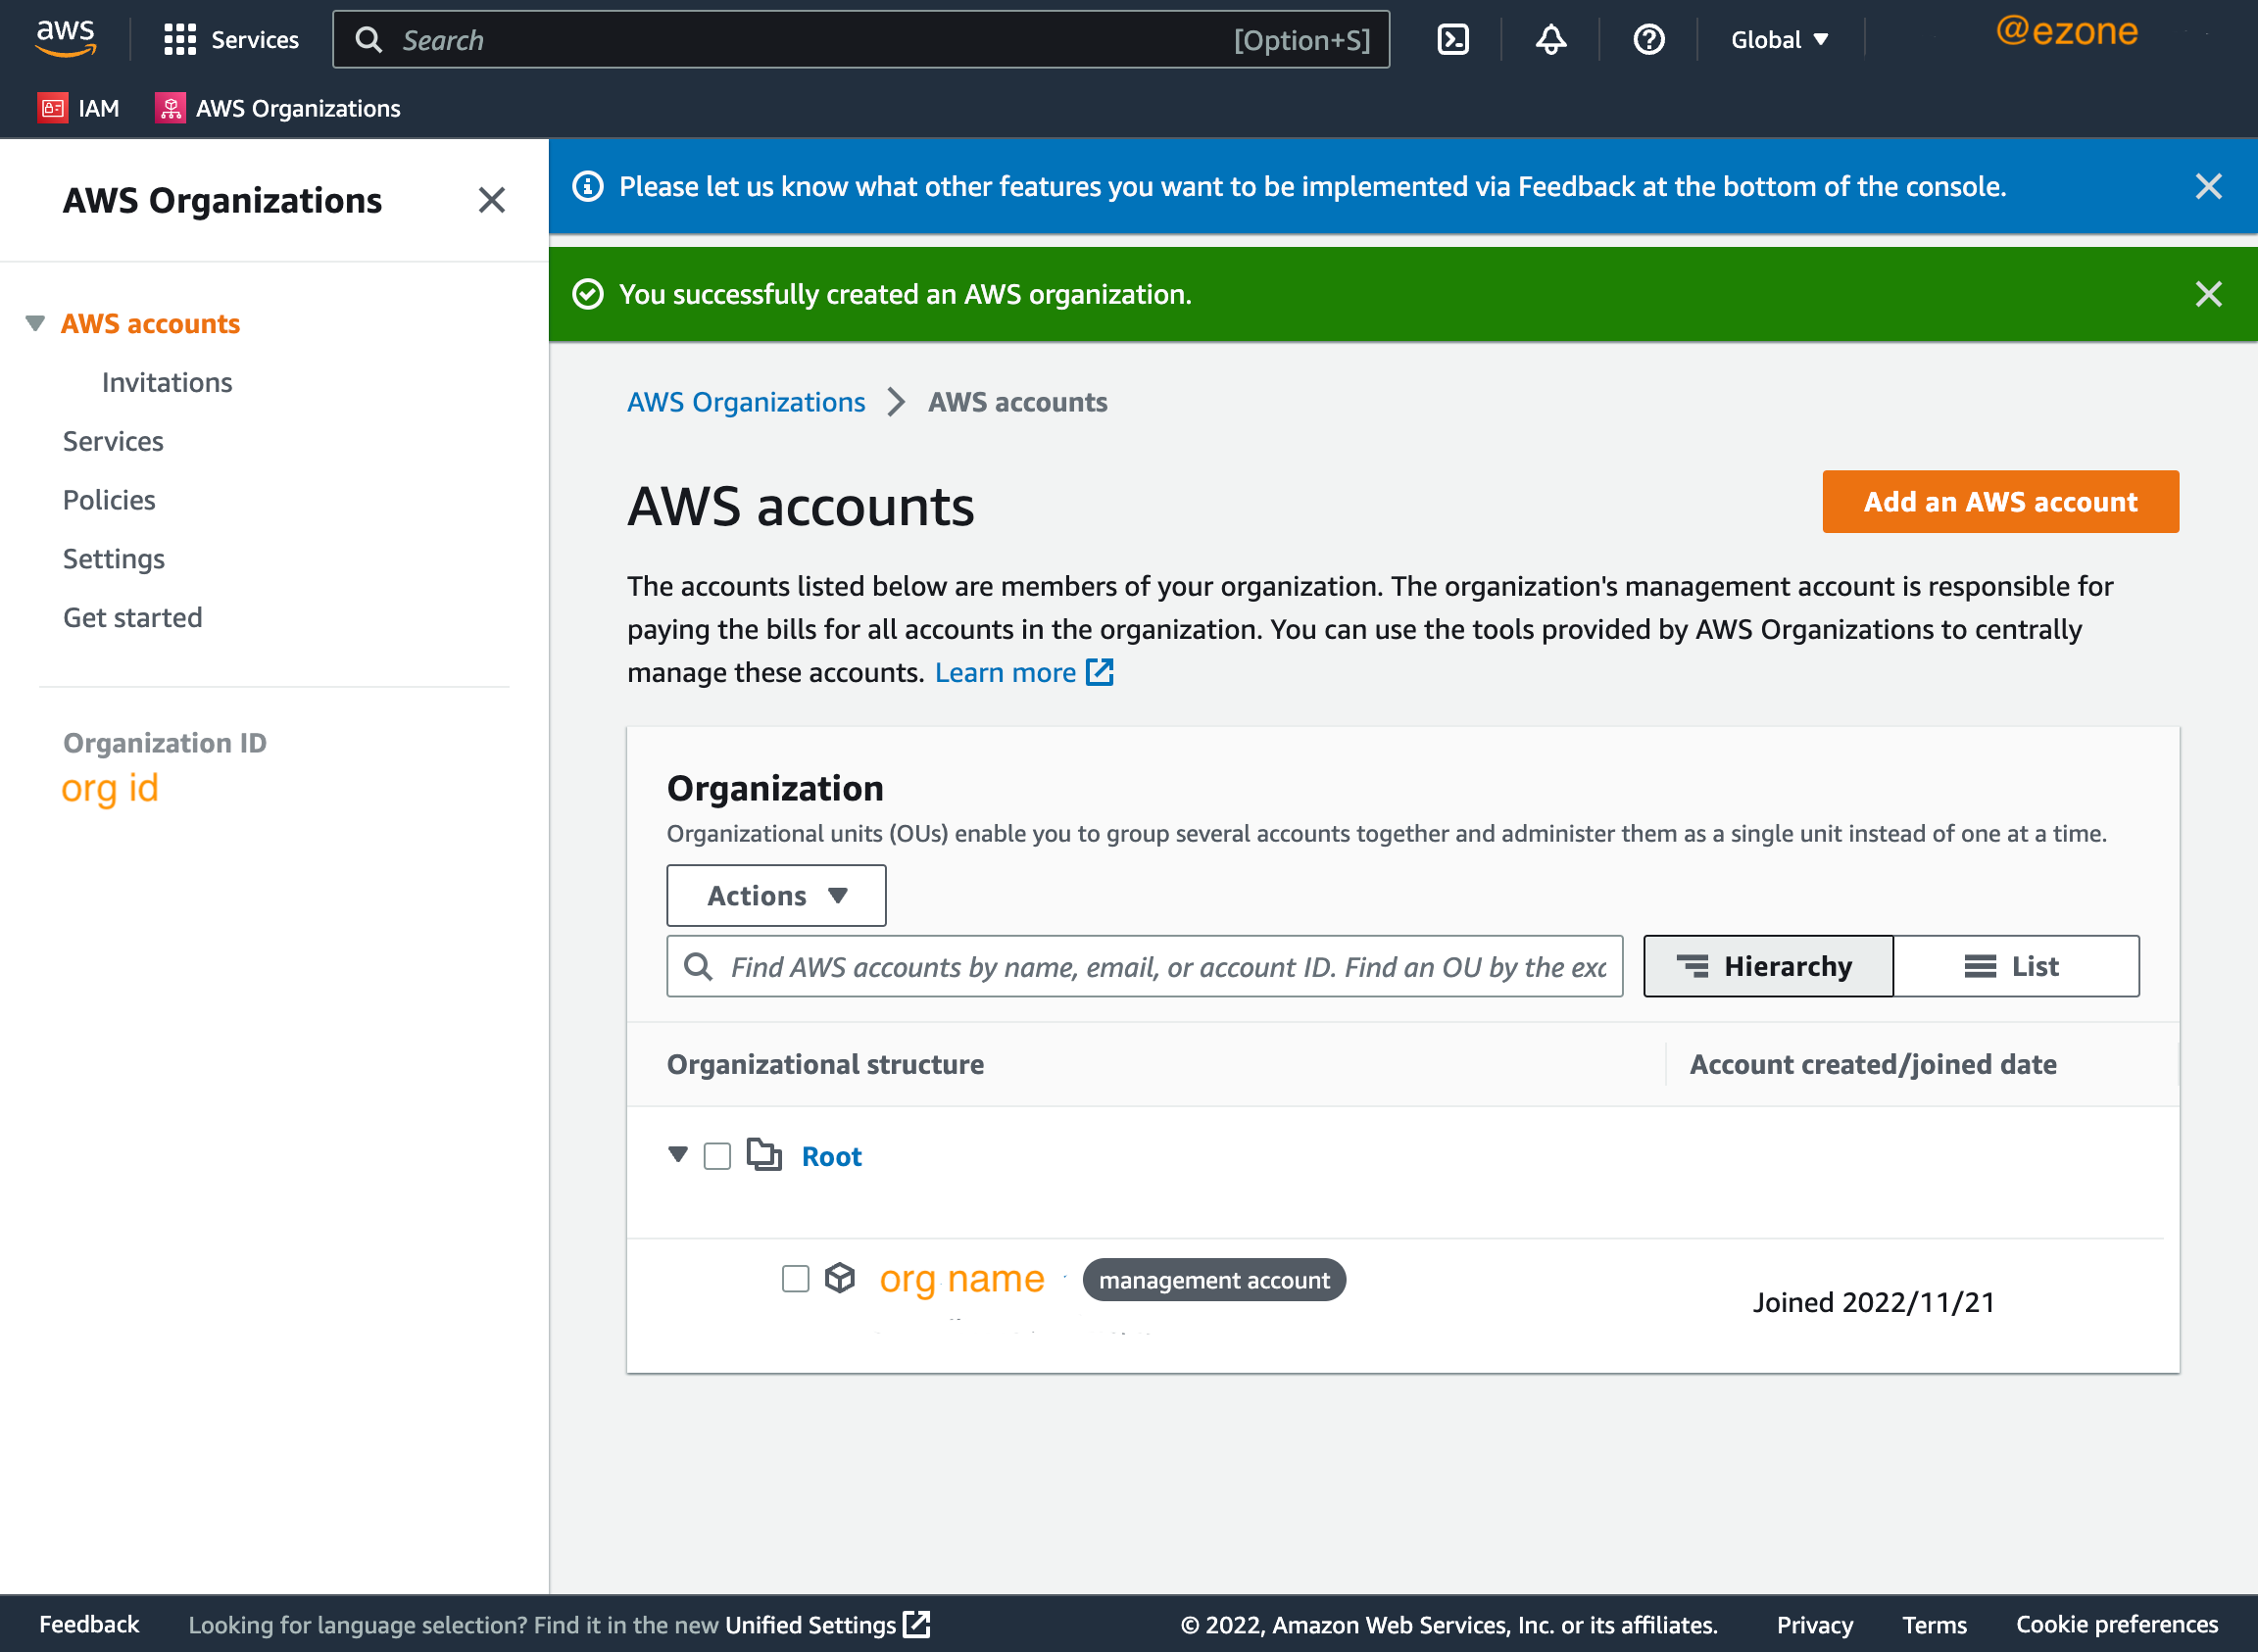
Task: Follow the Learn more link
Action: coord(1005,672)
